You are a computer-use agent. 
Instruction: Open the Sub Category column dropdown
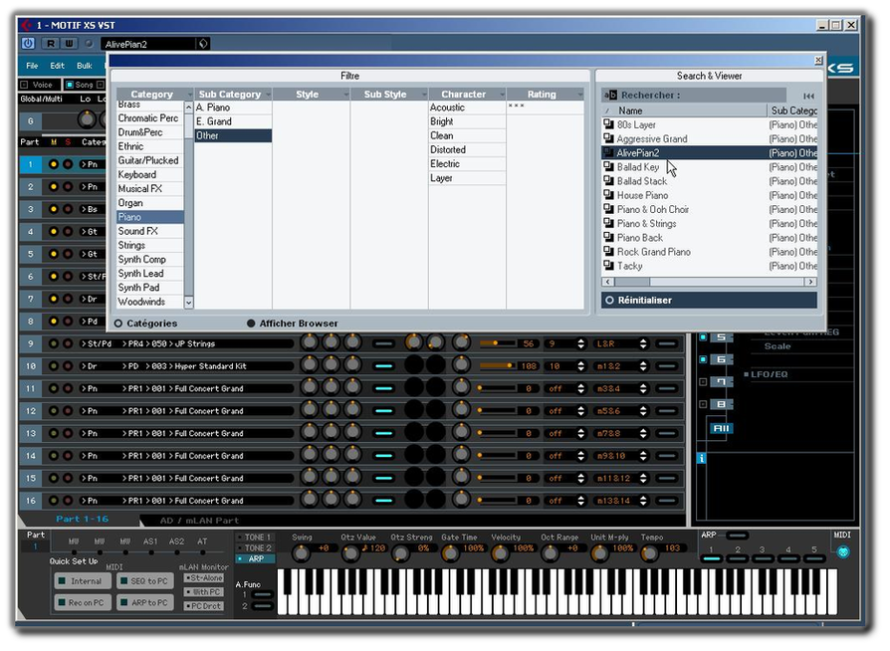click(x=268, y=94)
